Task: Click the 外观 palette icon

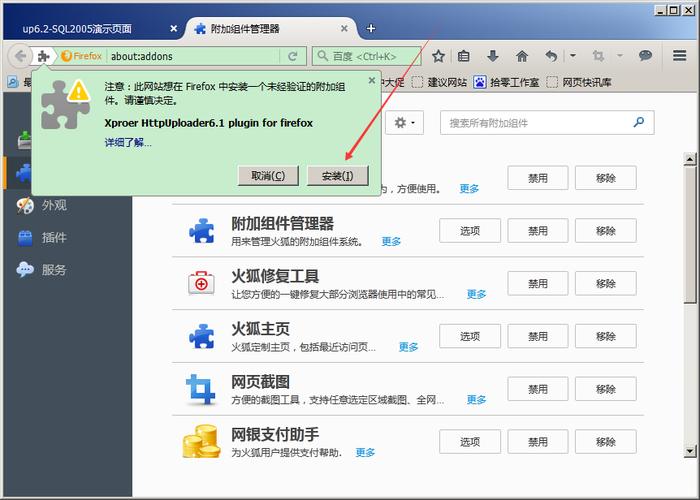Action: [x=25, y=205]
